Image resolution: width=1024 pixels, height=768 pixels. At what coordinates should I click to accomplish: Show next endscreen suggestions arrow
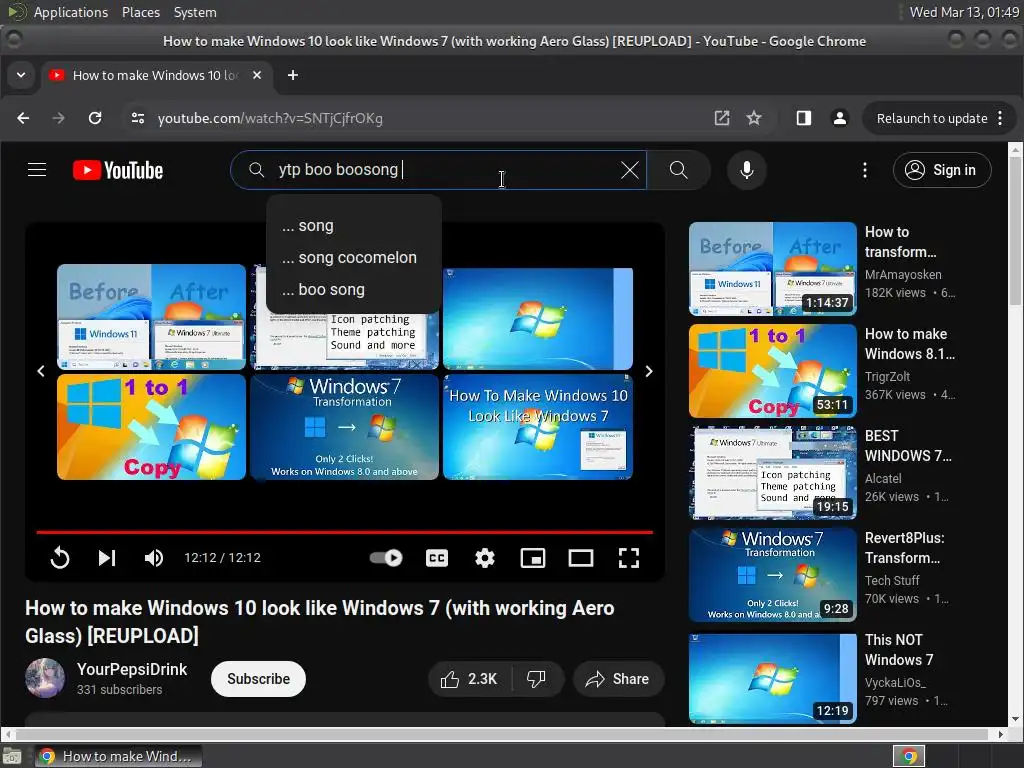coord(648,371)
